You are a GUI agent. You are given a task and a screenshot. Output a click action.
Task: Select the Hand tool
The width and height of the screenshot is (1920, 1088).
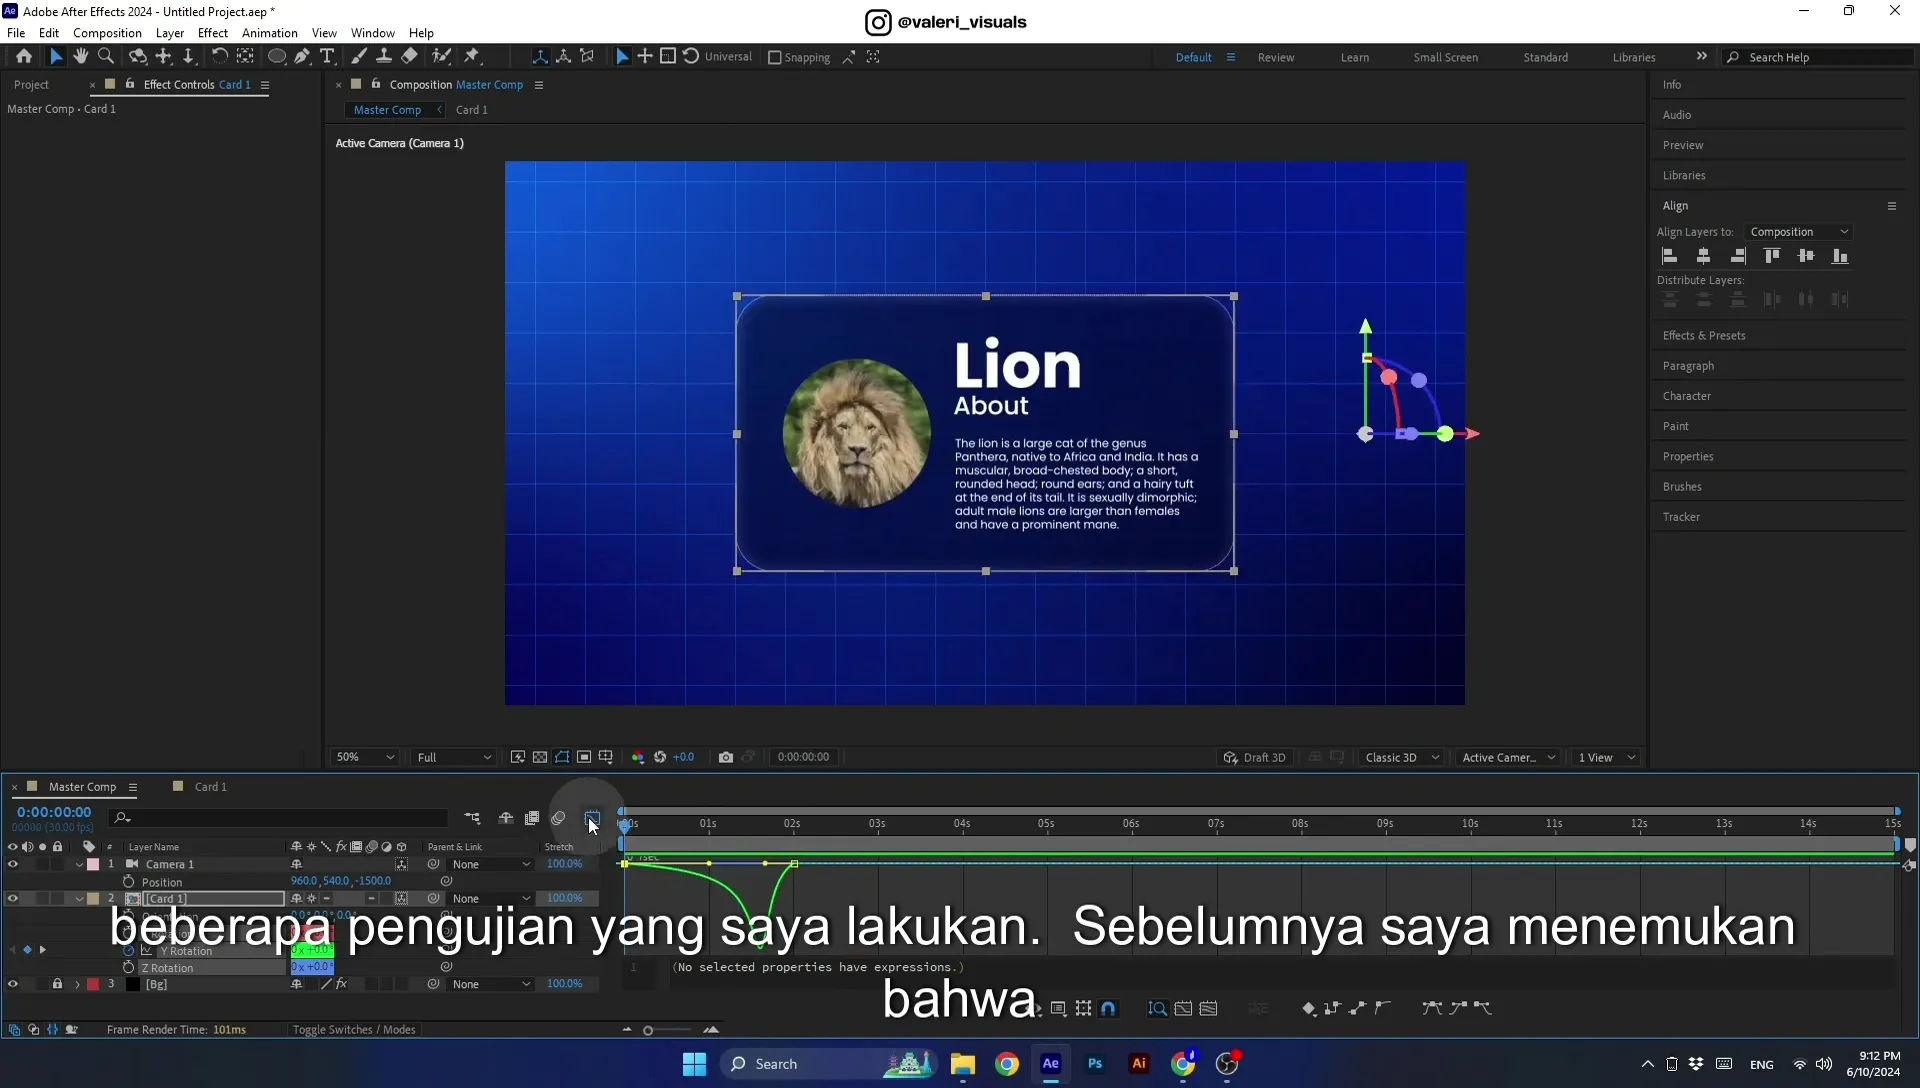coord(80,57)
